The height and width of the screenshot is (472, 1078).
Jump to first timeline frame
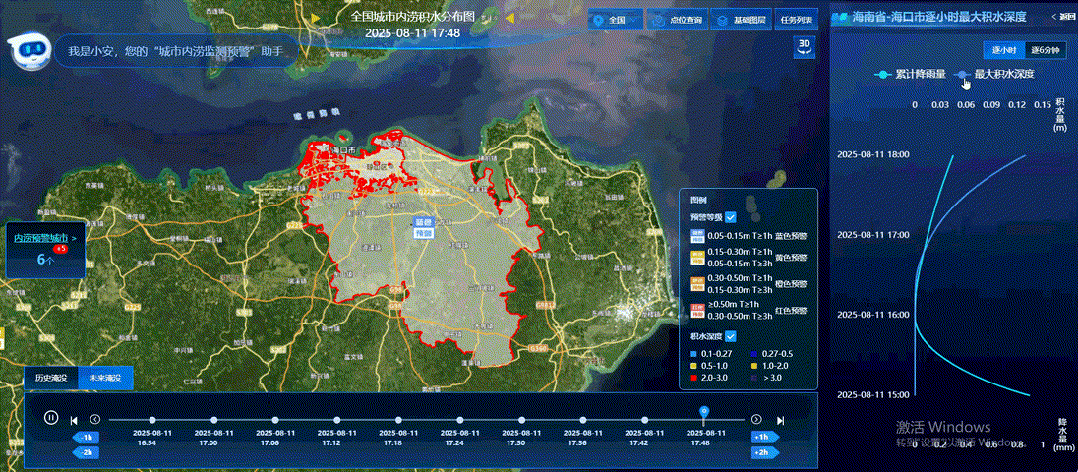pos(75,421)
